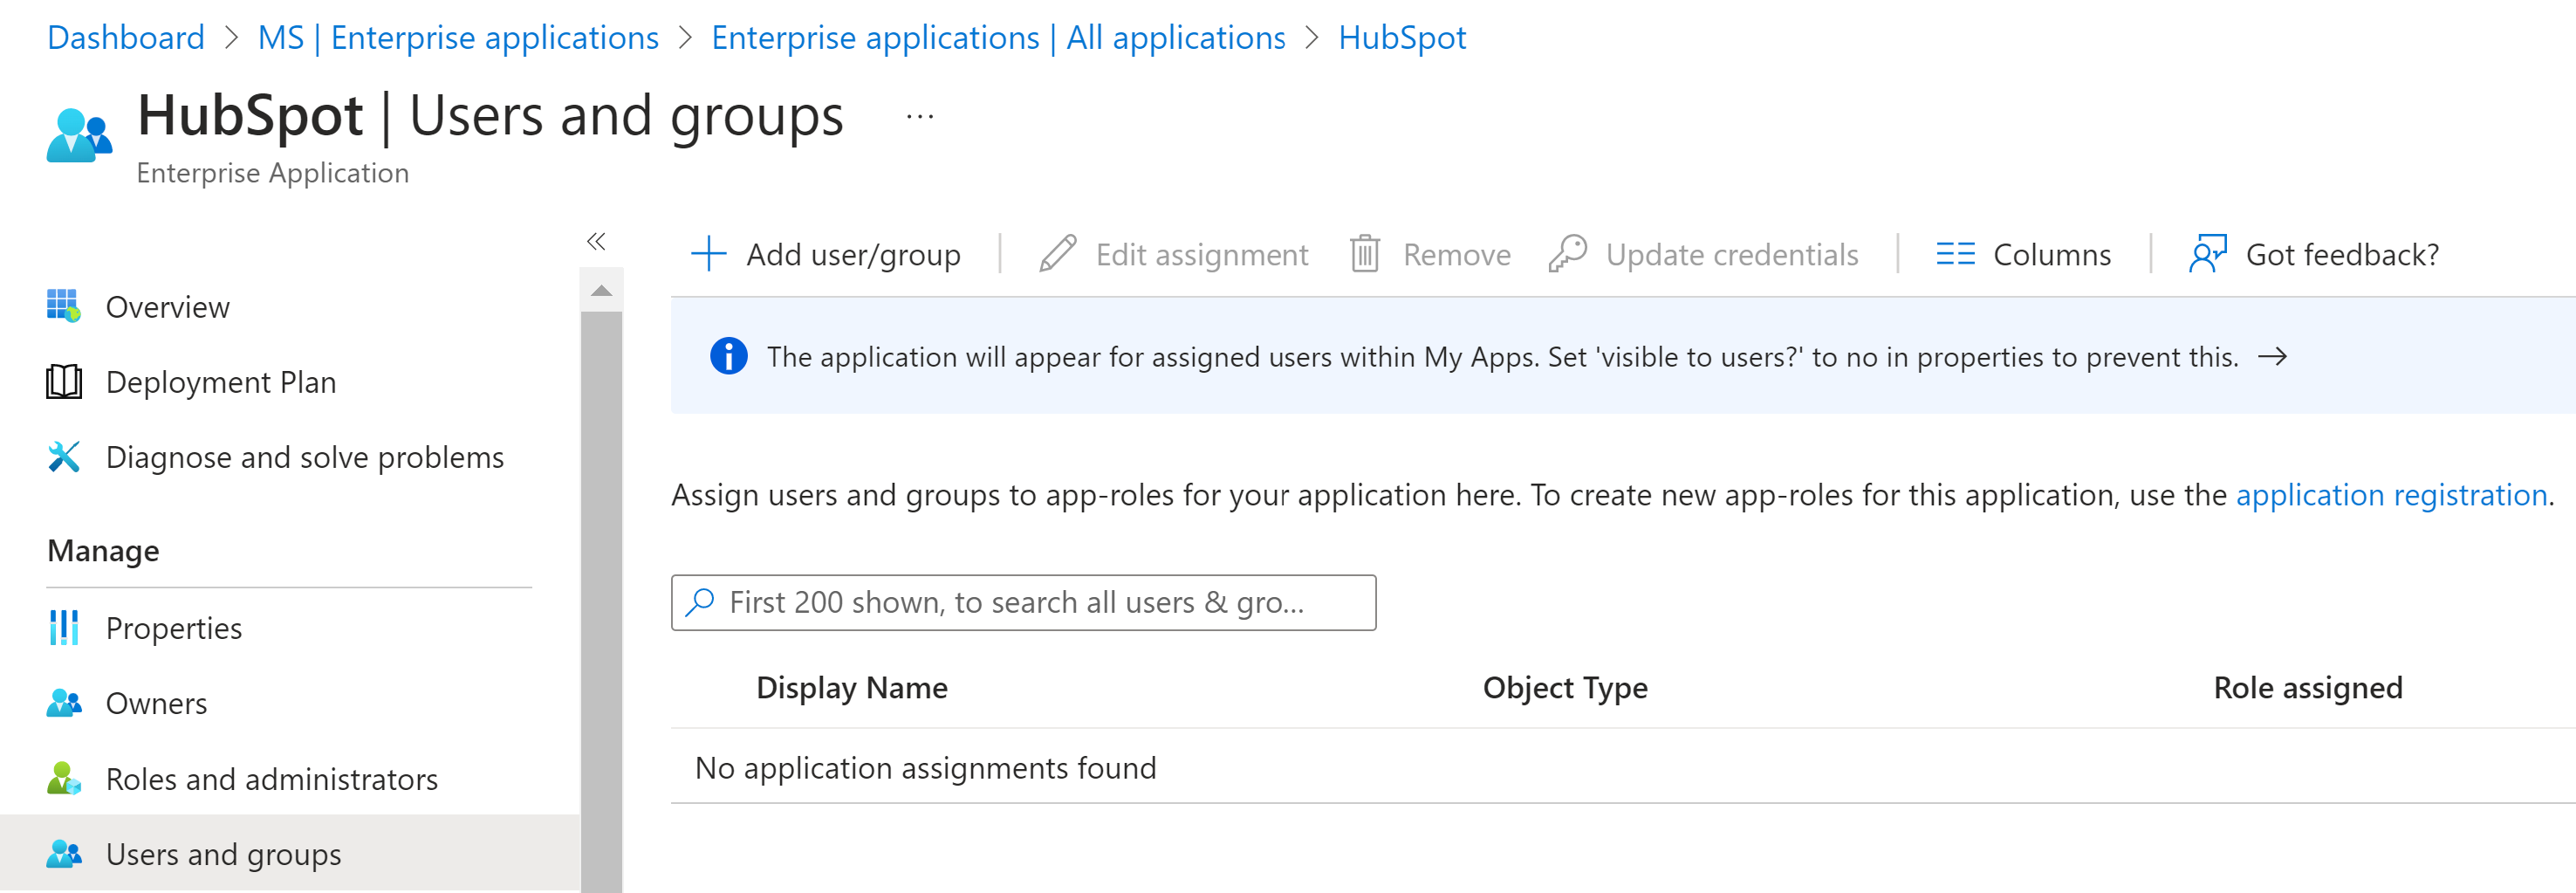
Task: Click the HubSpot breadcrumb link
Action: coord(1402,37)
